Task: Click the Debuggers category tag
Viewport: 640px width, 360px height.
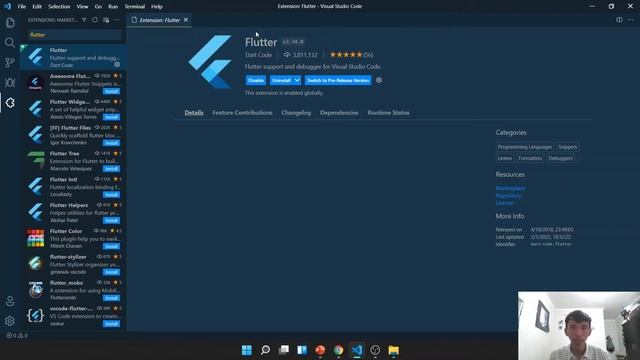Action: coord(560,158)
